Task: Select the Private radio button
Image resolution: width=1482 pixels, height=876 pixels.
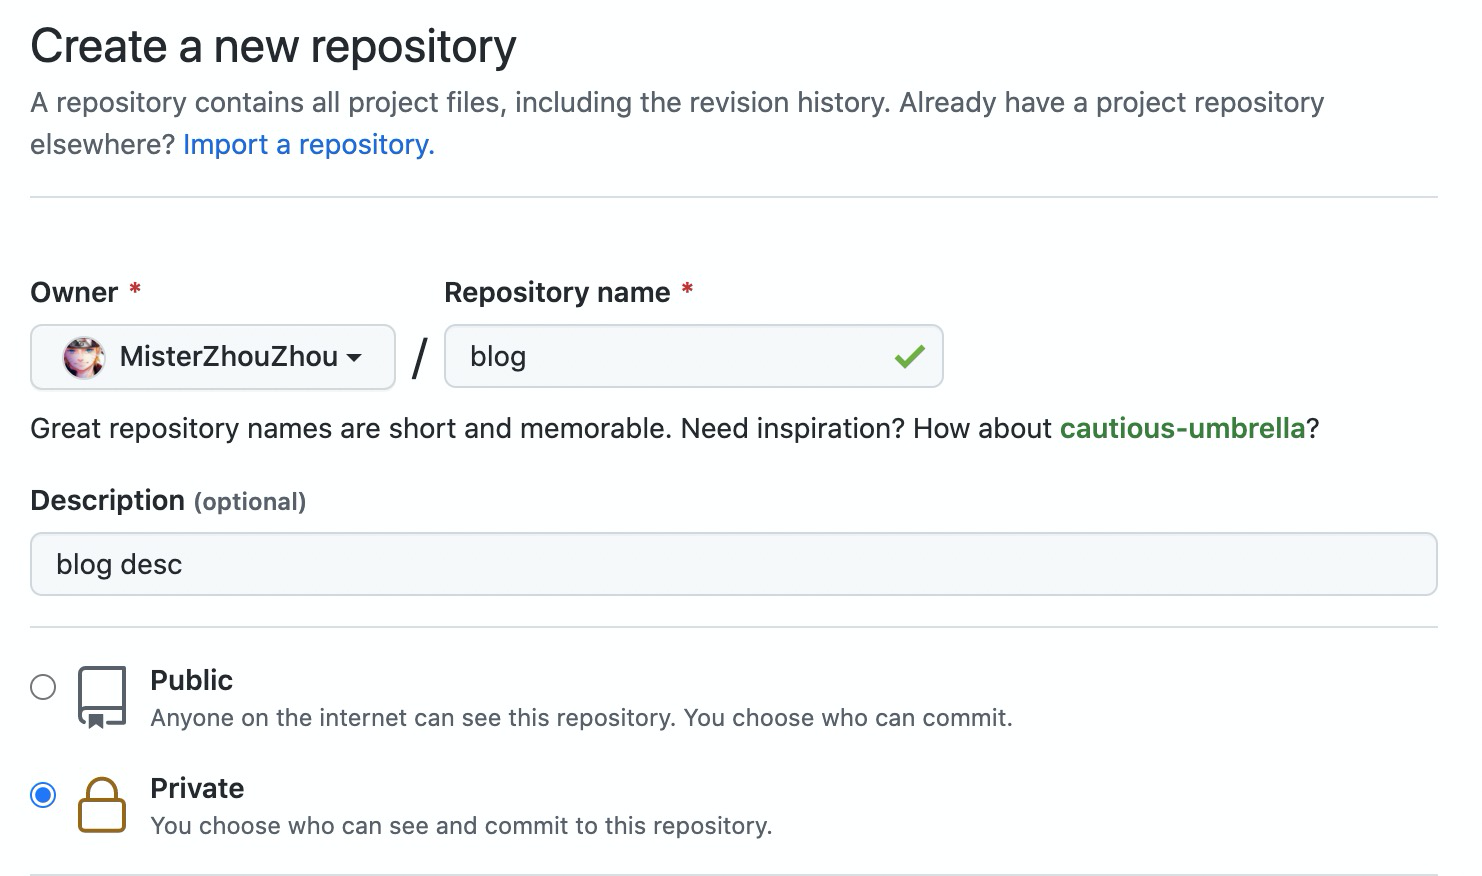Action: click(x=43, y=795)
